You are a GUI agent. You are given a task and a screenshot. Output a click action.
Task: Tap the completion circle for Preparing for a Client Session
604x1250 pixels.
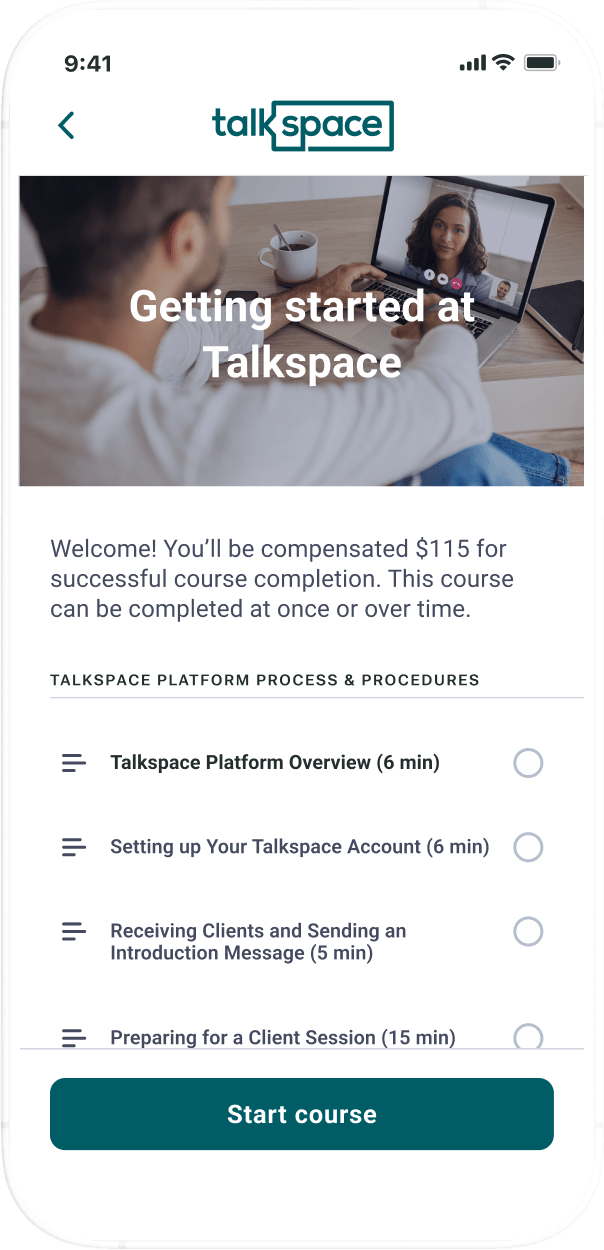click(x=528, y=1038)
